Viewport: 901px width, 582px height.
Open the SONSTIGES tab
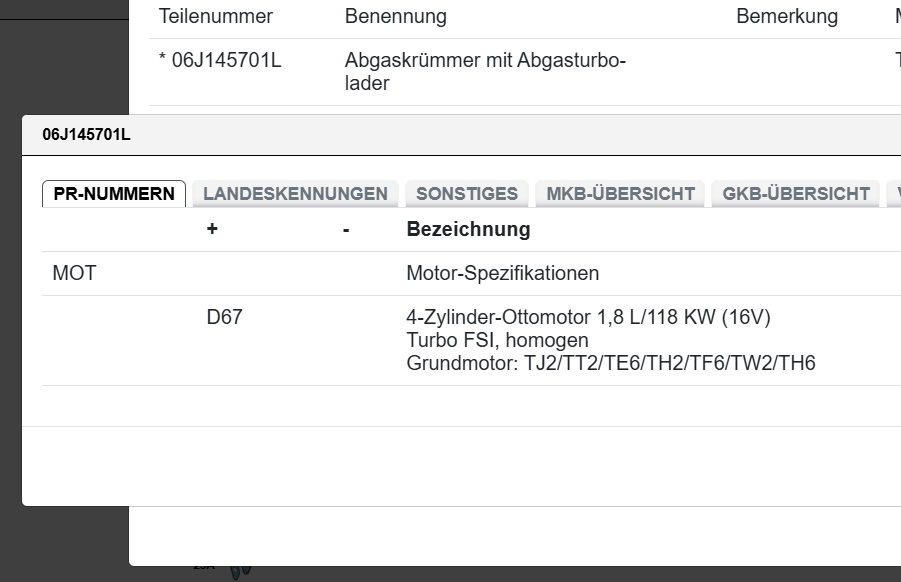point(466,193)
